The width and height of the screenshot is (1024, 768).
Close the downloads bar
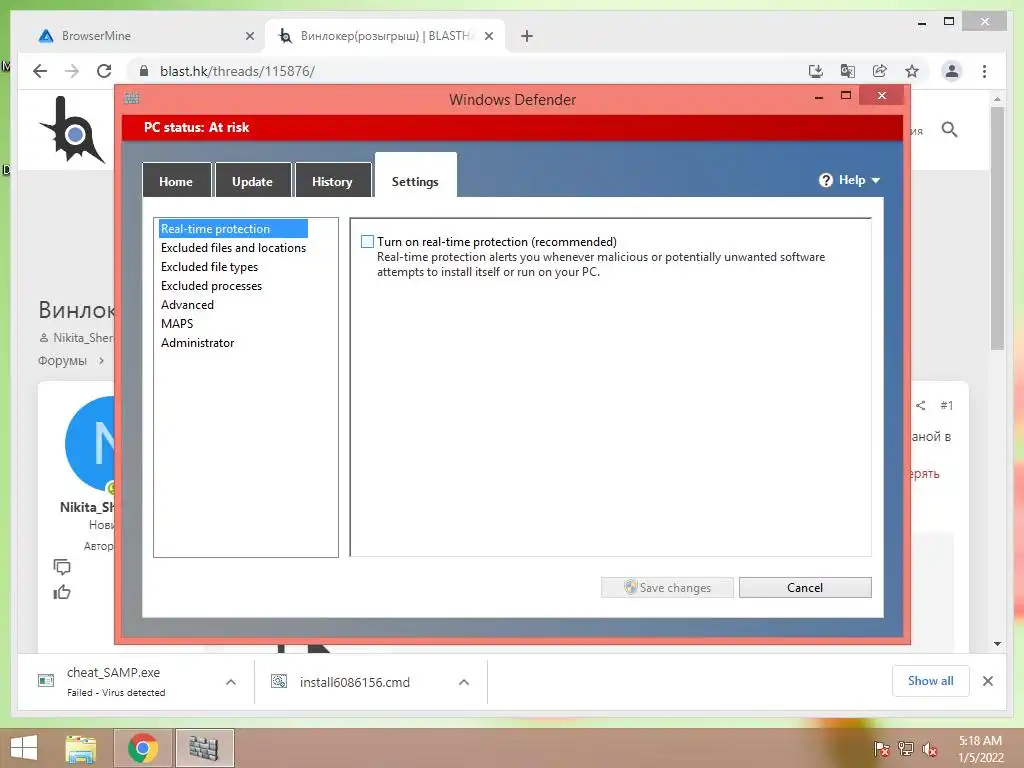coord(988,681)
